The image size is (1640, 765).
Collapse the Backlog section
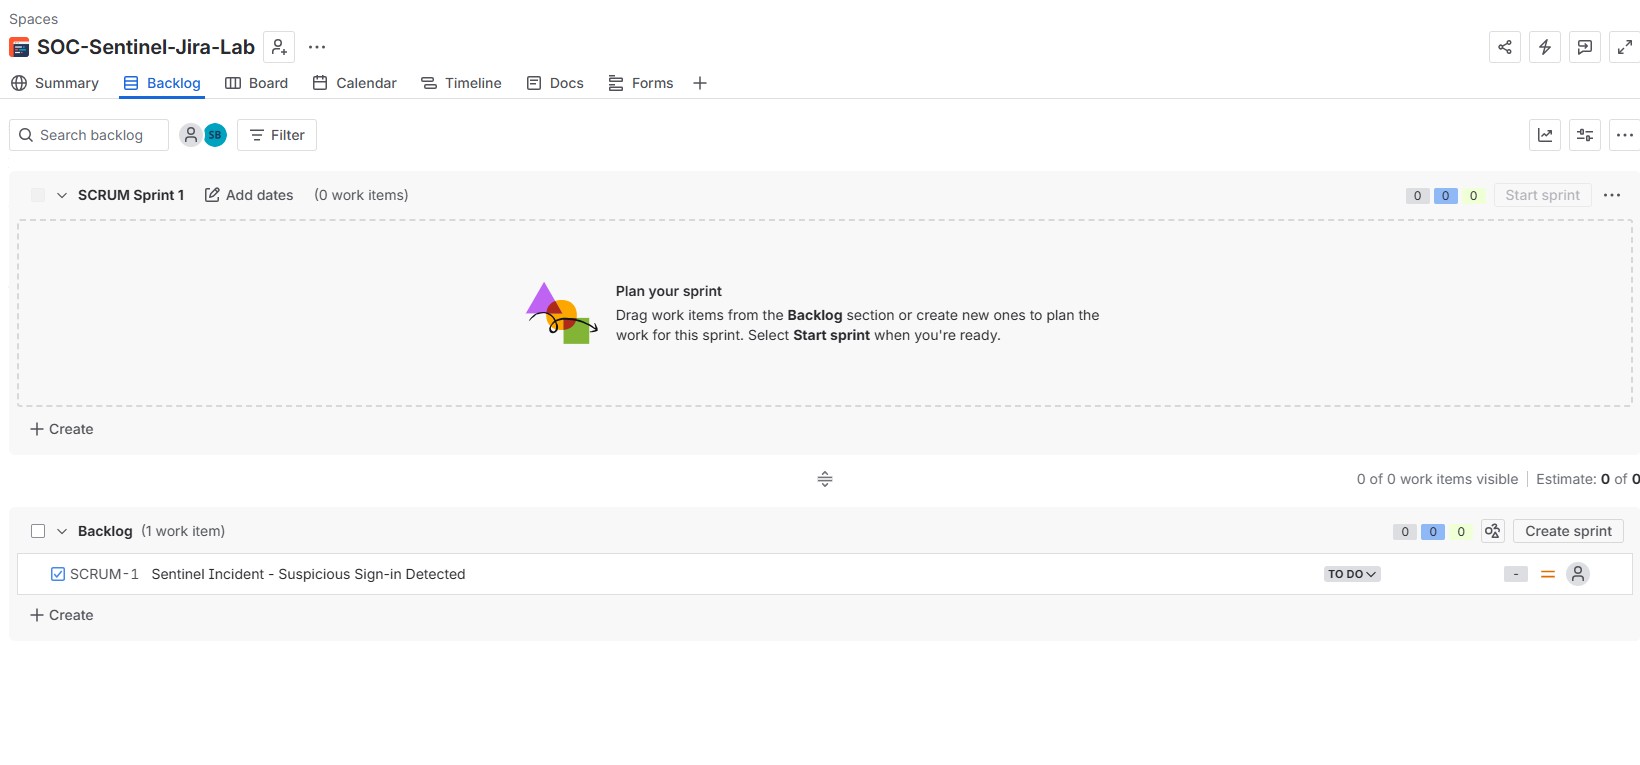pos(62,531)
